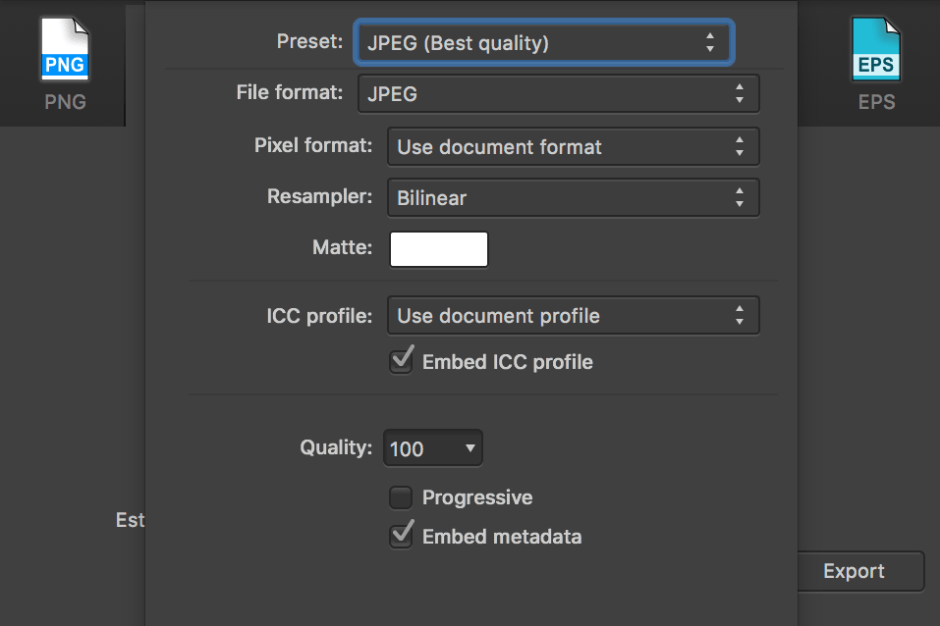This screenshot has width=940, height=626.
Task: Uncheck the Embed ICC profile checkbox
Action: click(401, 362)
